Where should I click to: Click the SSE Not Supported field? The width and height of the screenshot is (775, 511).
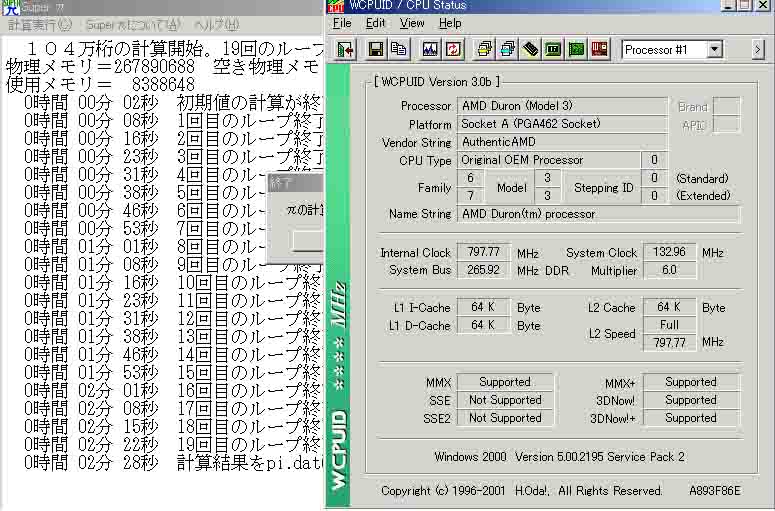point(505,400)
